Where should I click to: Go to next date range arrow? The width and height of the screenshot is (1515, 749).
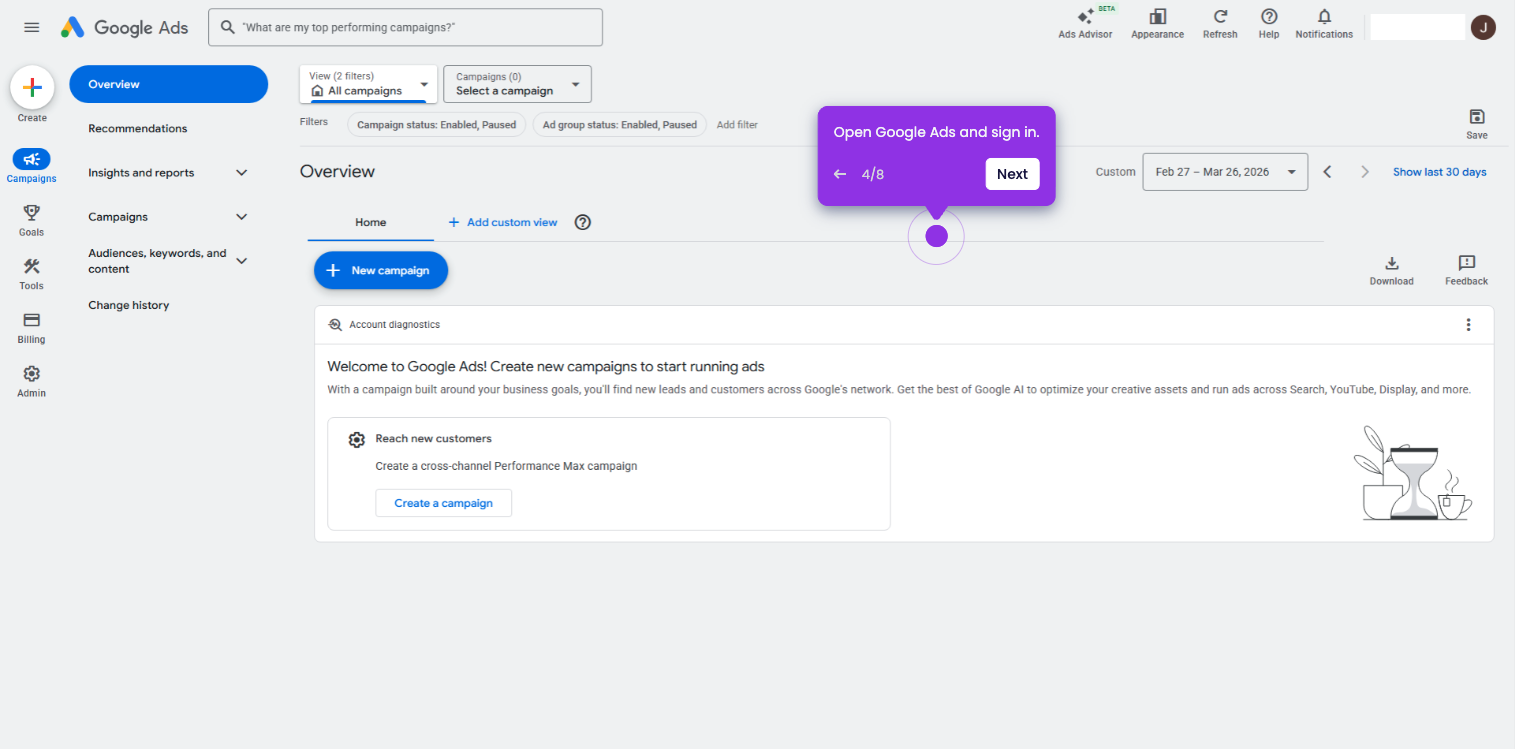point(1365,172)
